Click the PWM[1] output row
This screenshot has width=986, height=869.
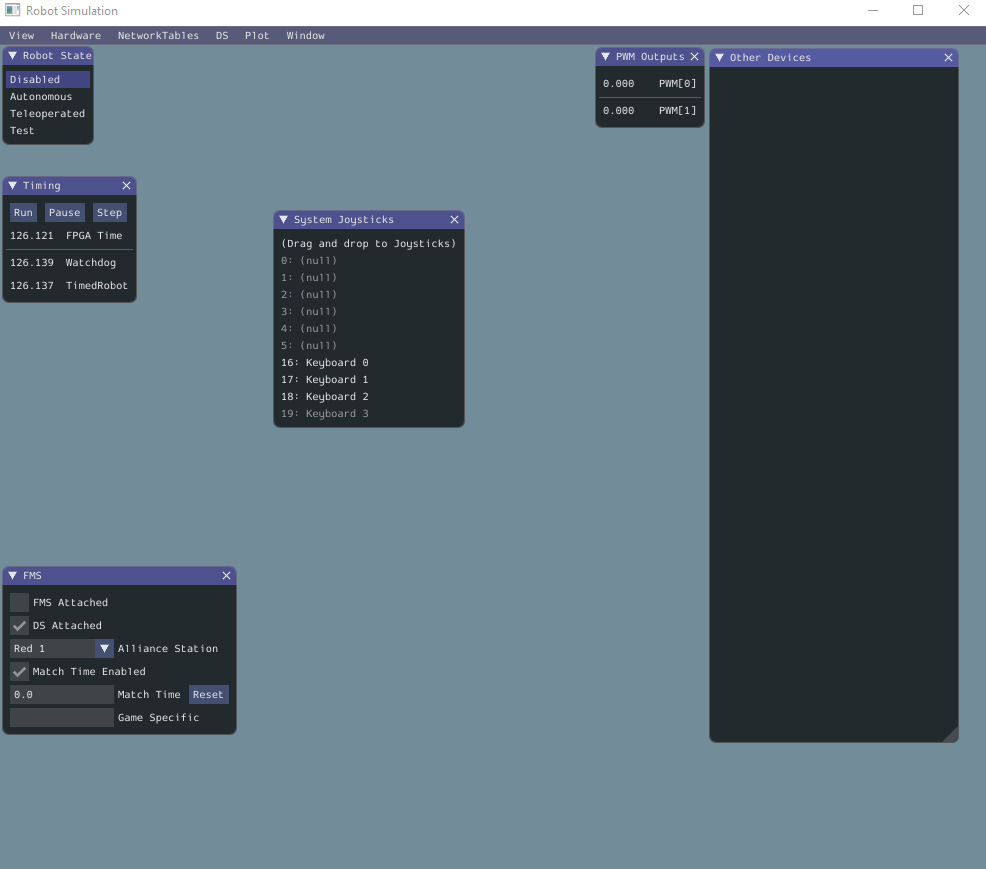coord(650,111)
